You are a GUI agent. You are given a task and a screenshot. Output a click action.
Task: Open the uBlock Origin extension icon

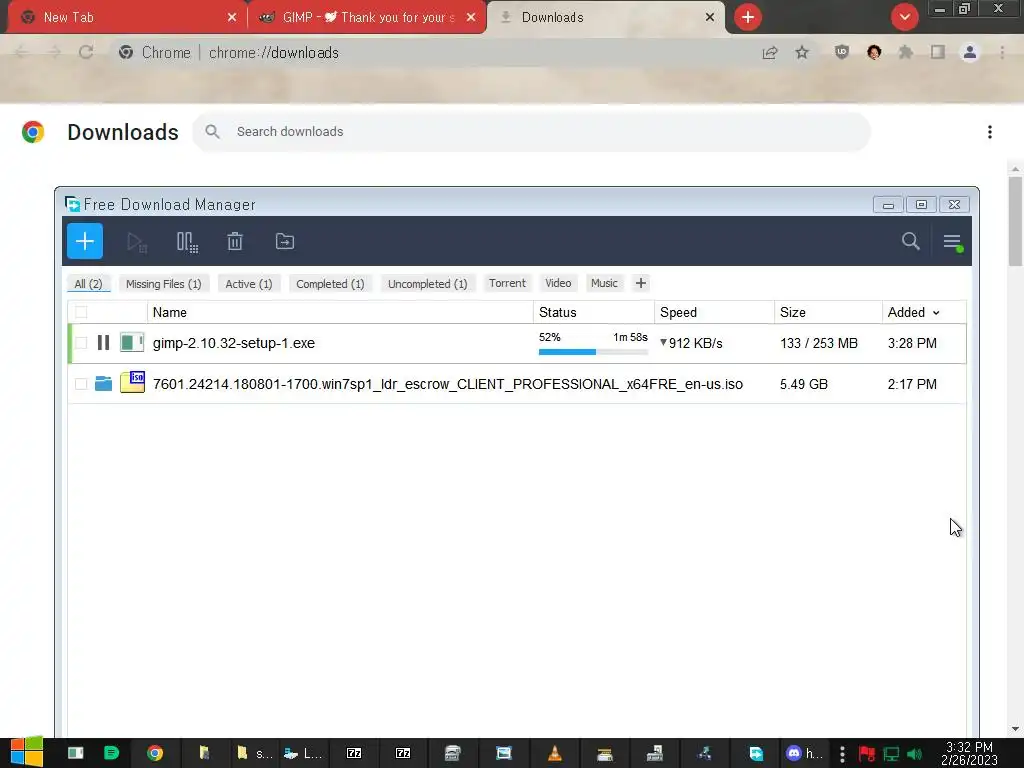pos(842,52)
